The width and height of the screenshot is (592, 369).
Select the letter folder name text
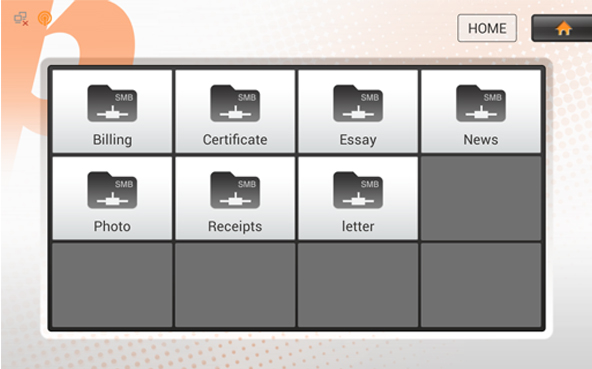tap(358, 226)
